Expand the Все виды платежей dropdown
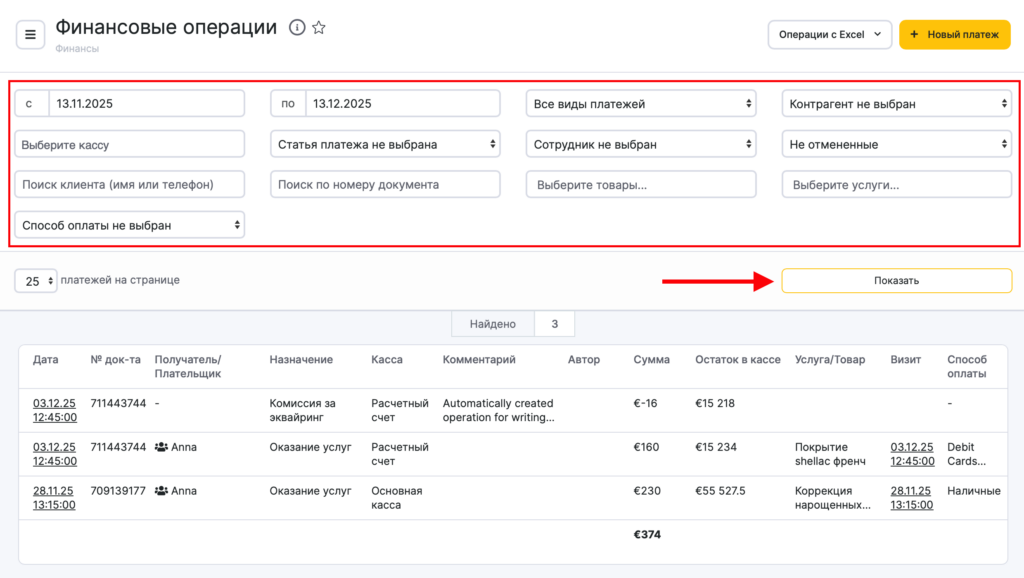 pos(640,104)
